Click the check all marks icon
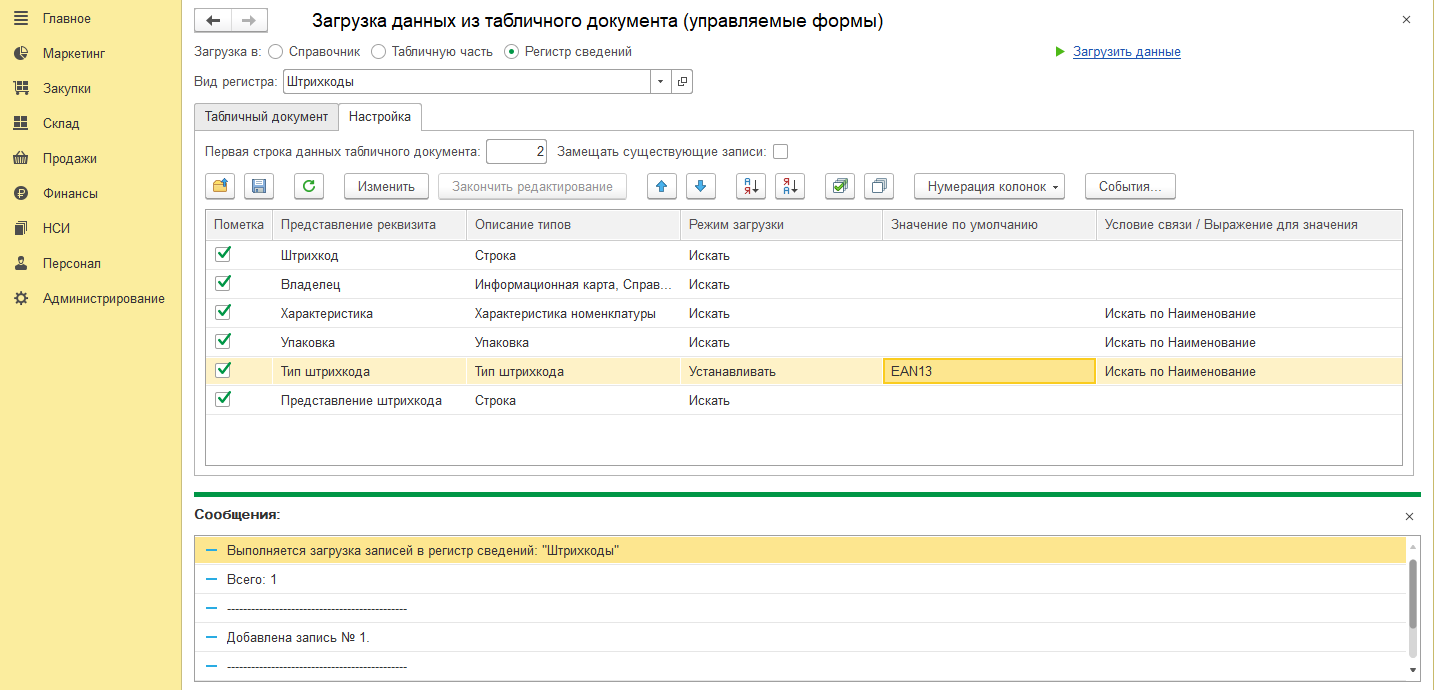Screen dimensions: 1434x690 pos(840,186)
